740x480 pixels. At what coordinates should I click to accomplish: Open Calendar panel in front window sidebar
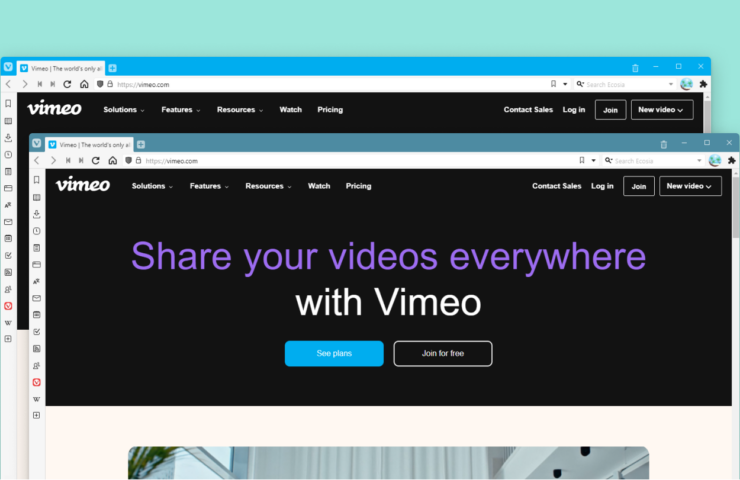(x=37, y=315)
